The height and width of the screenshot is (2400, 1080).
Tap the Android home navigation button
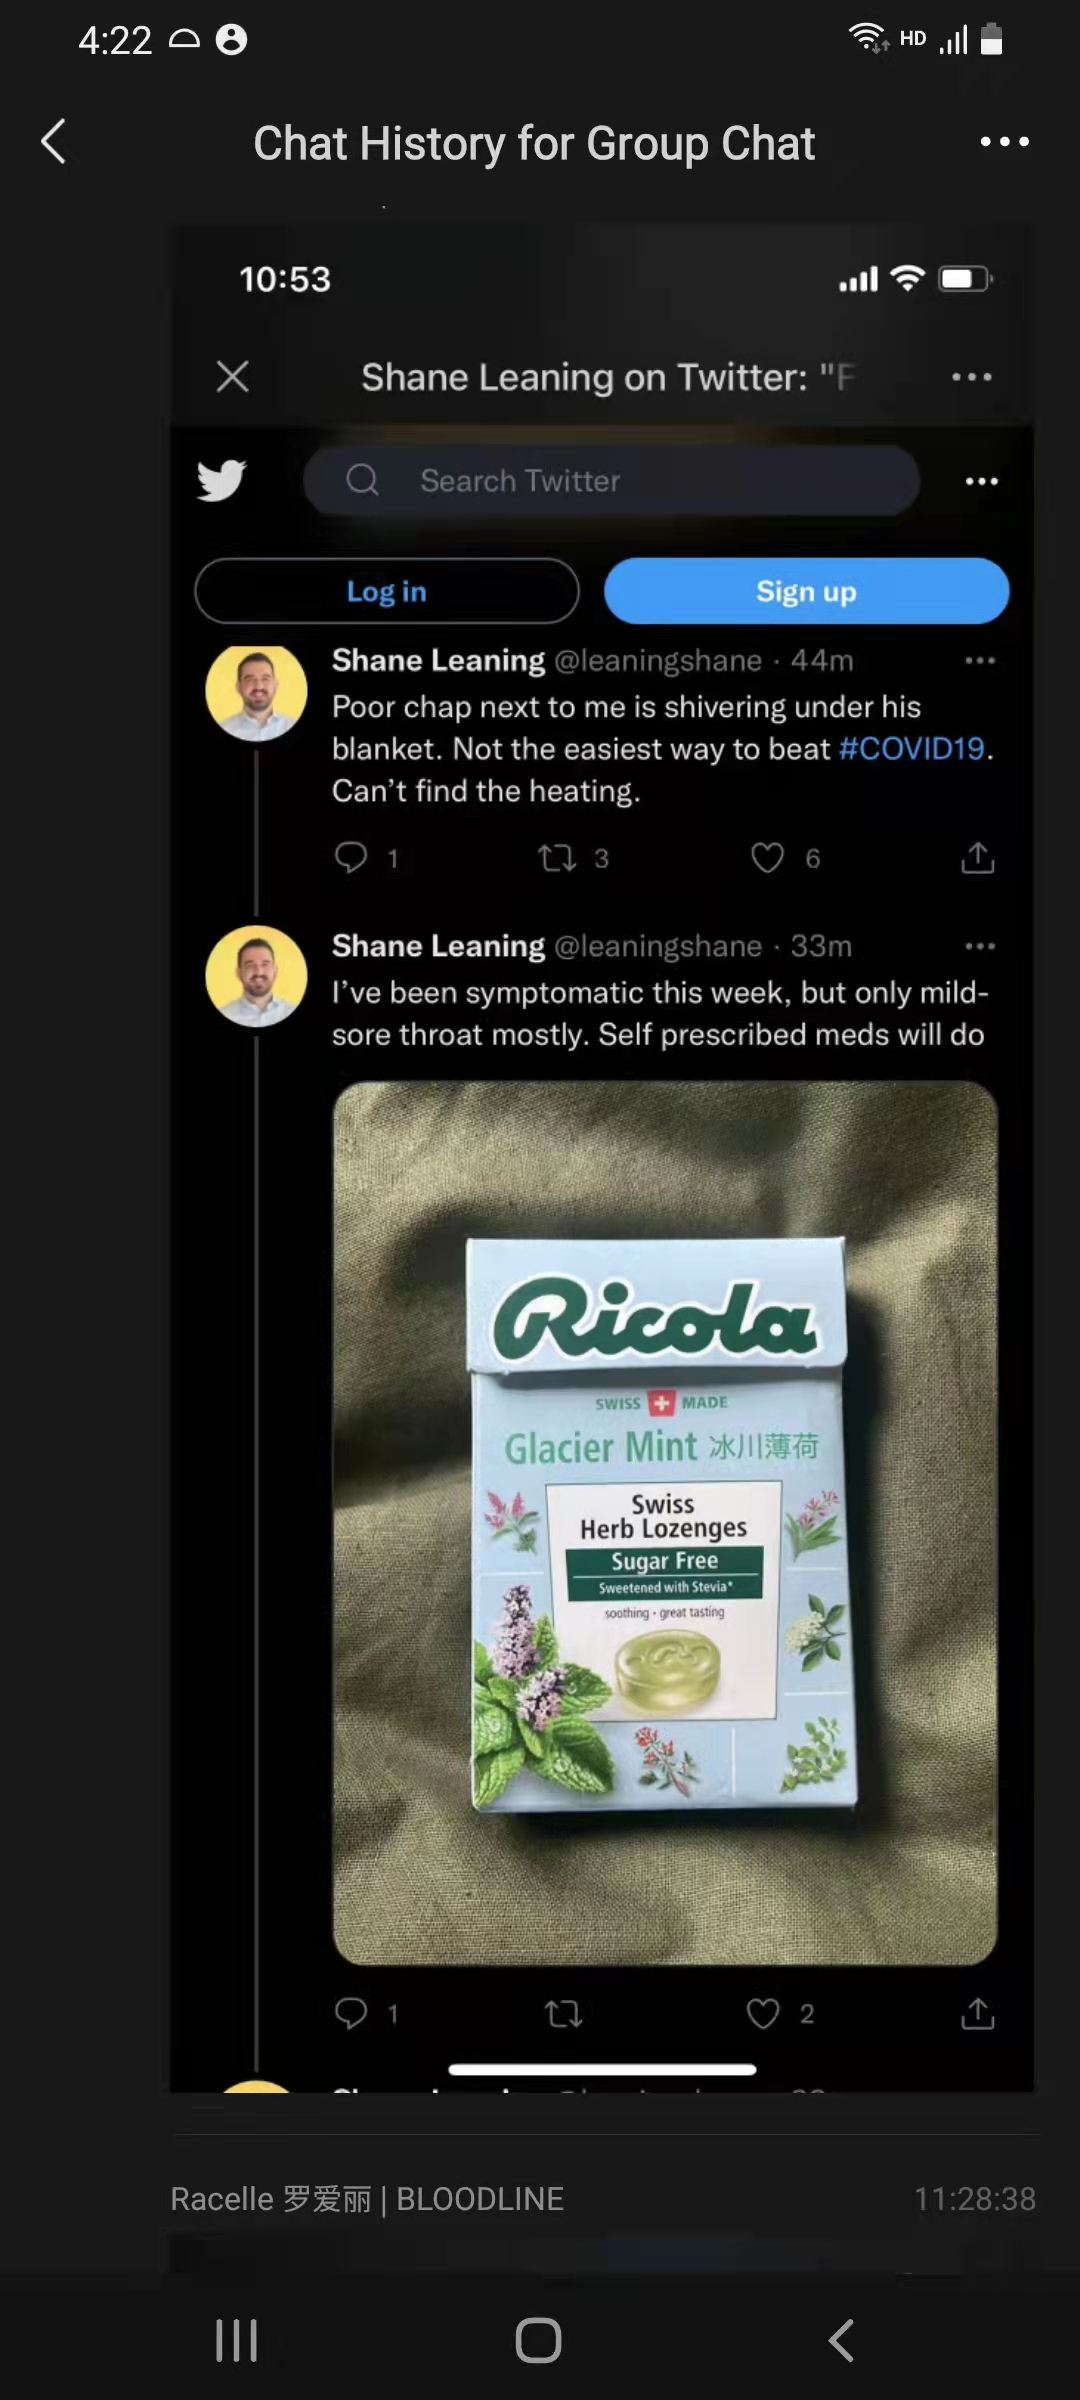538,2341
